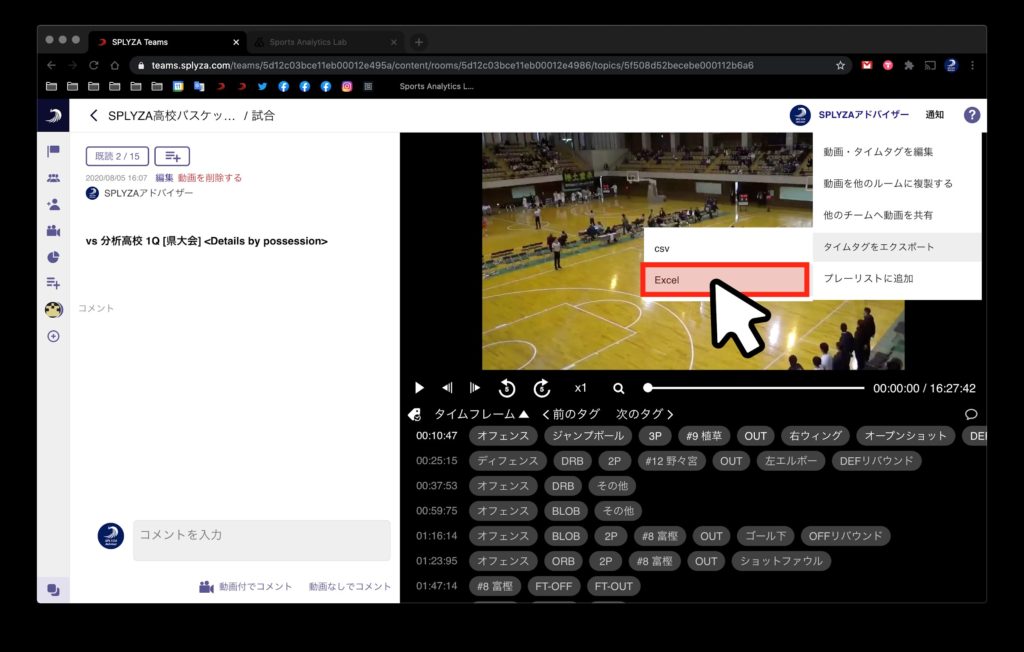The width and height of the screenshot is (1024, 652).
Task: Jump to the 00:37:53 timestamp
Action: click(x=436, y=486)
